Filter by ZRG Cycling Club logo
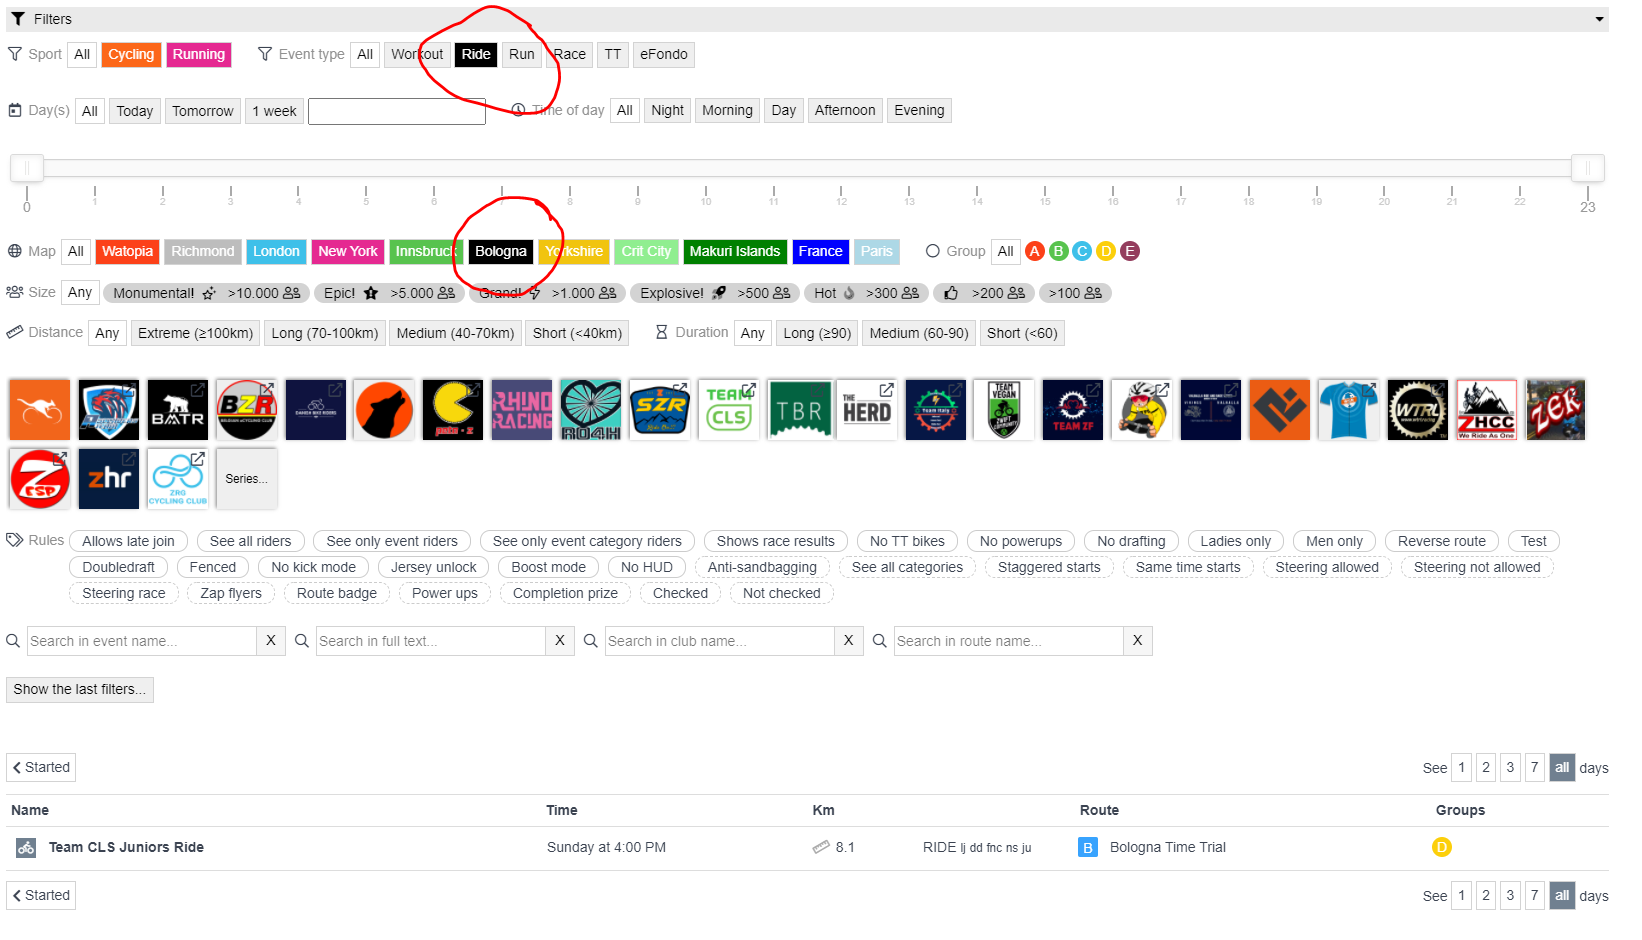 [178, 479]
